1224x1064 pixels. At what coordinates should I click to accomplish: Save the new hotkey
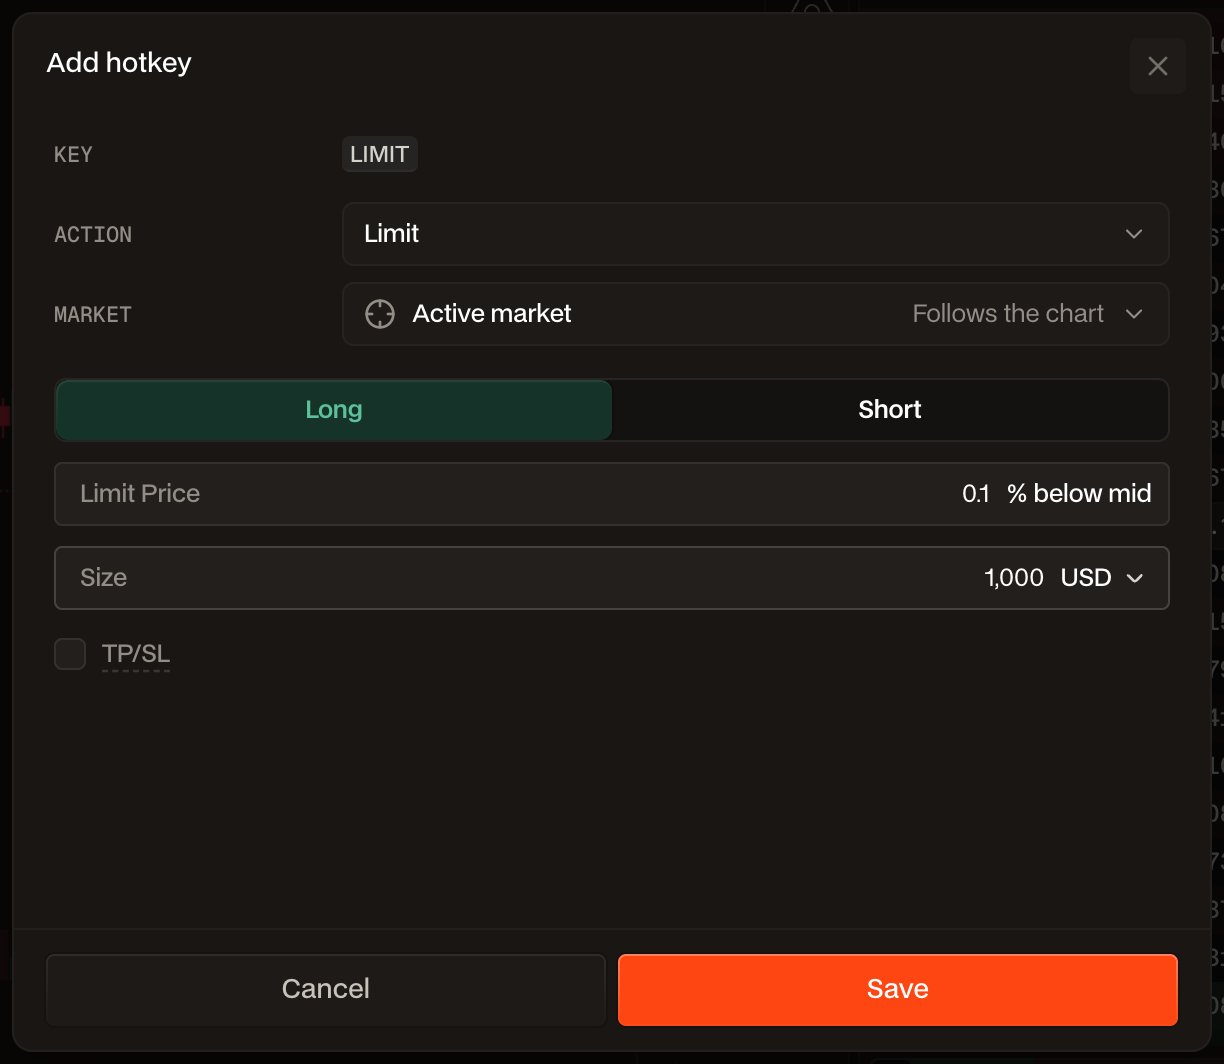[898, 989]
